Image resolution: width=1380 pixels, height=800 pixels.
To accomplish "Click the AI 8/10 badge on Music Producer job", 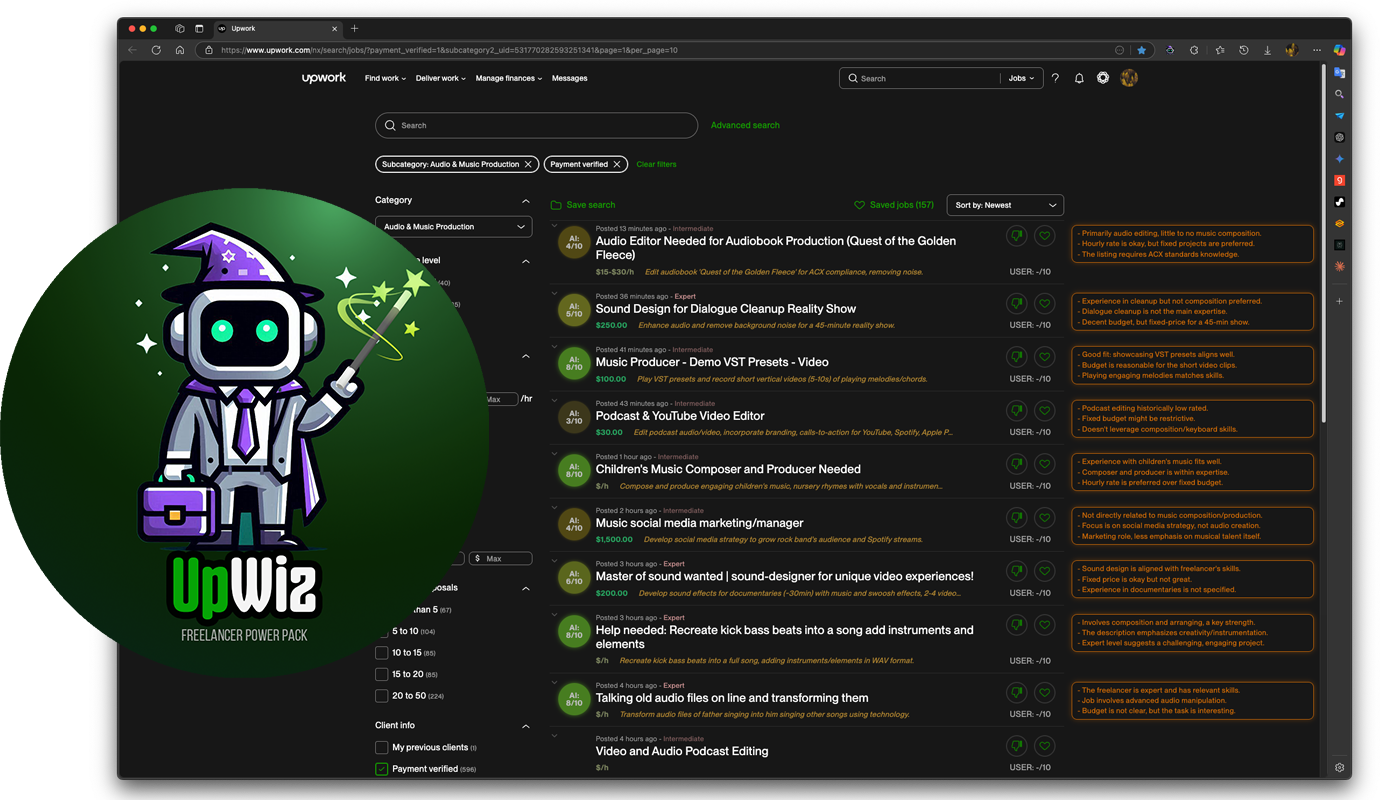I will pyautogui.click(x=573, y=365).
